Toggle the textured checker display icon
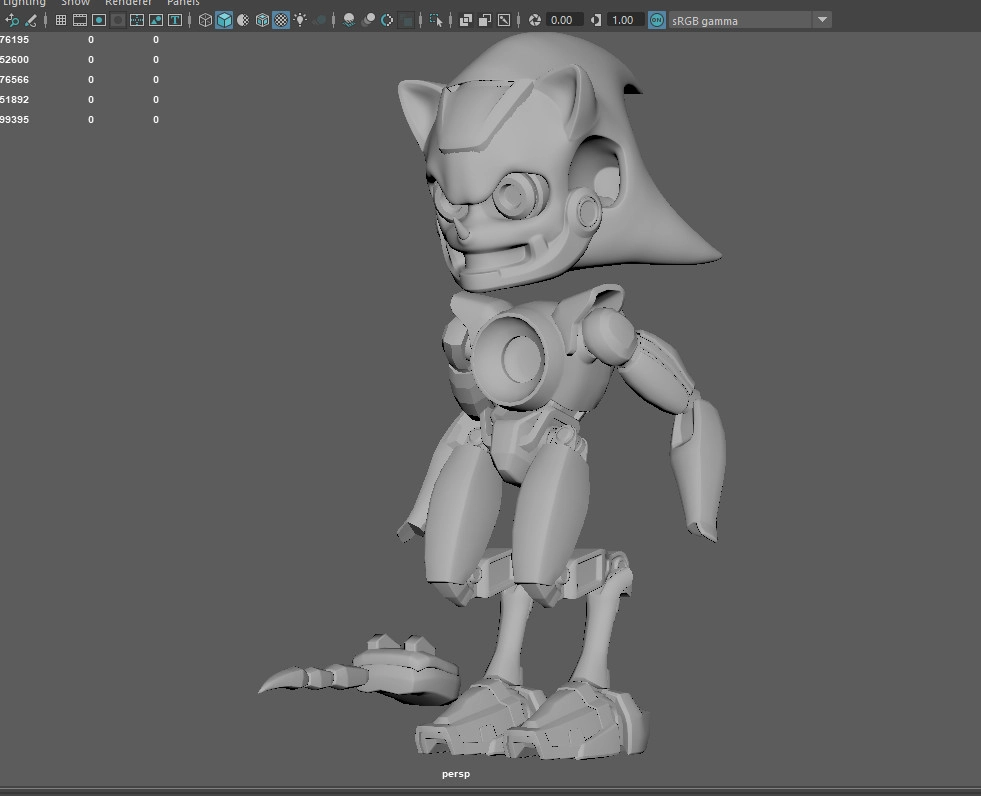The width and height of the screenshot is (981, 796). [x=281, y=20]
